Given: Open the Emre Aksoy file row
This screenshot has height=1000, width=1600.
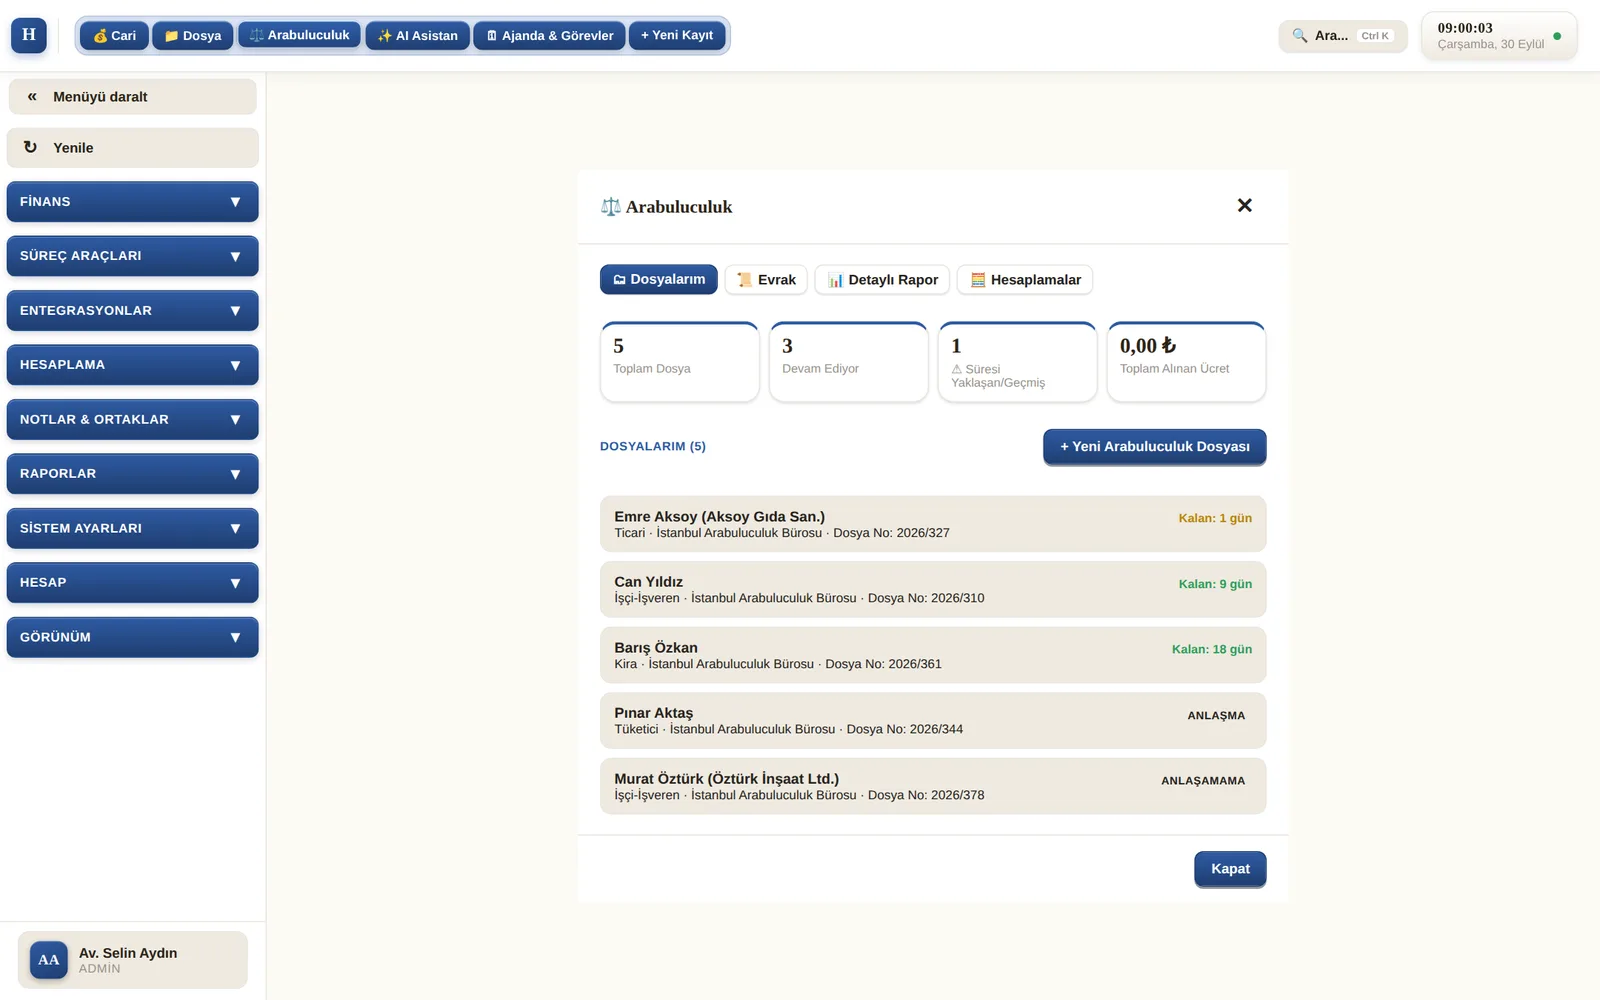Looking at the screenshot, I should click(x=933, y=524).
